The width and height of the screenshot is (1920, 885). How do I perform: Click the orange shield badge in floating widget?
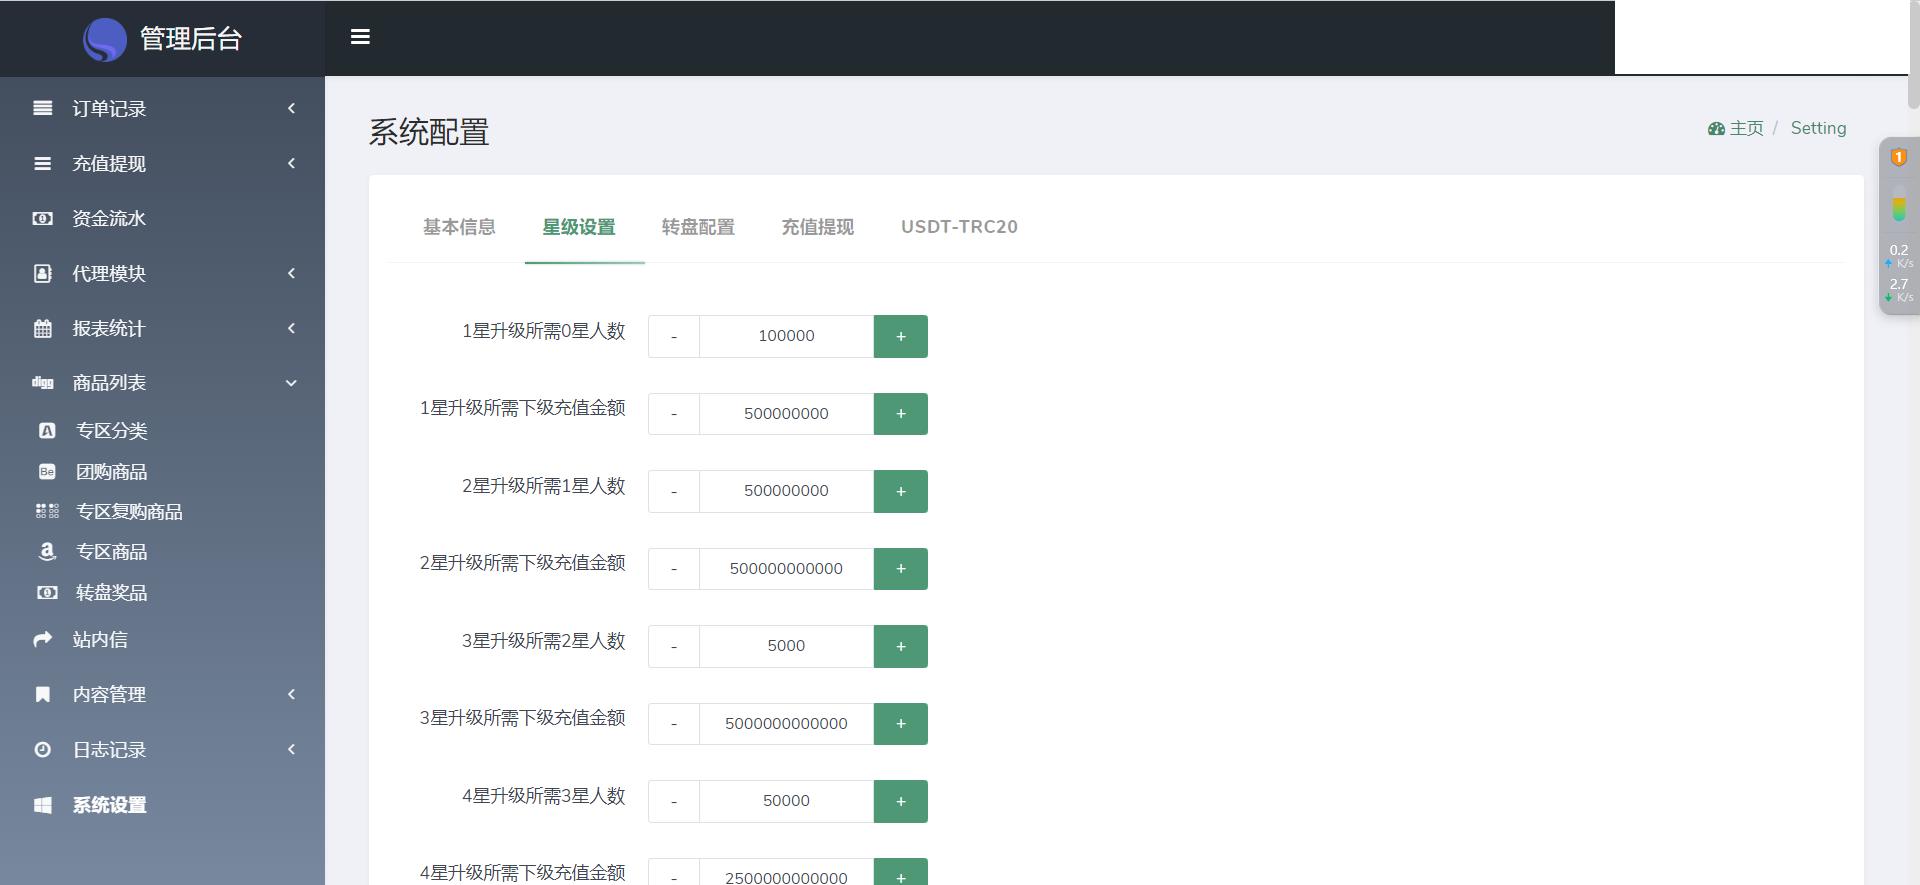pos(1899,158)
